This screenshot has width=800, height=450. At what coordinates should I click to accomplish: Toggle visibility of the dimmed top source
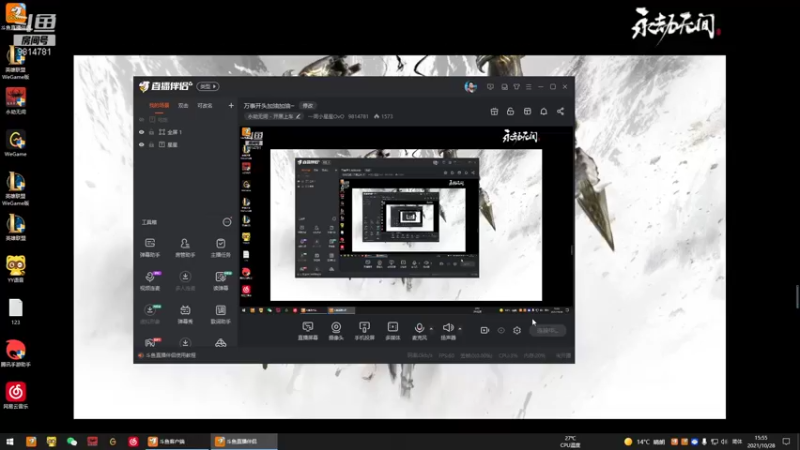[x=141, y=119]
